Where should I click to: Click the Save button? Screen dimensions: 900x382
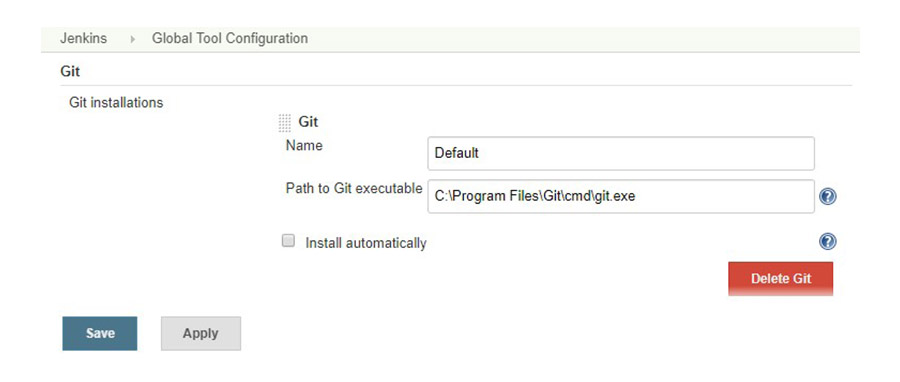(100, 333)
